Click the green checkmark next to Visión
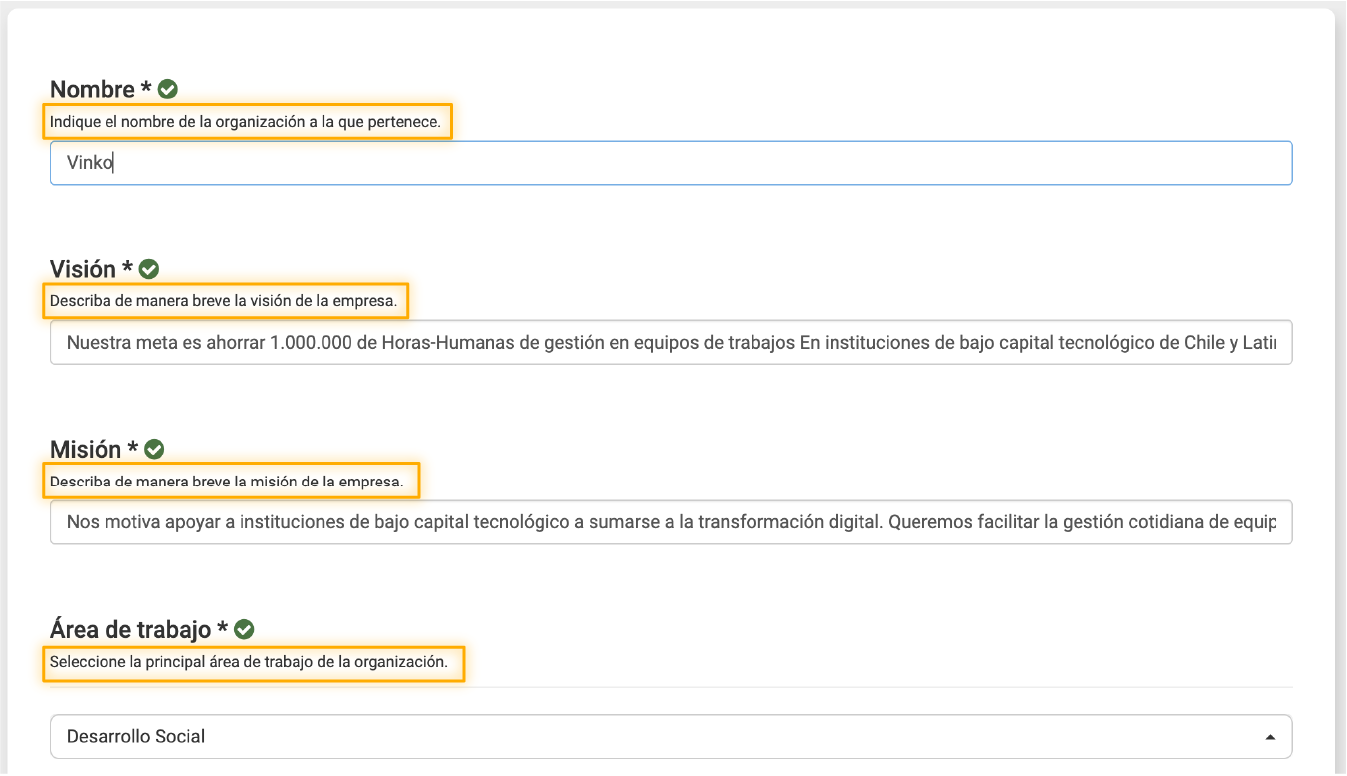1347x776 pixels. click(149, 269)
